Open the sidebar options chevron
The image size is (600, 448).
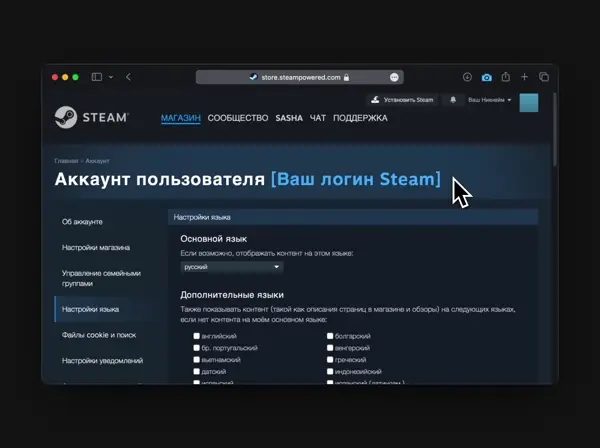(x=111, y=77)
